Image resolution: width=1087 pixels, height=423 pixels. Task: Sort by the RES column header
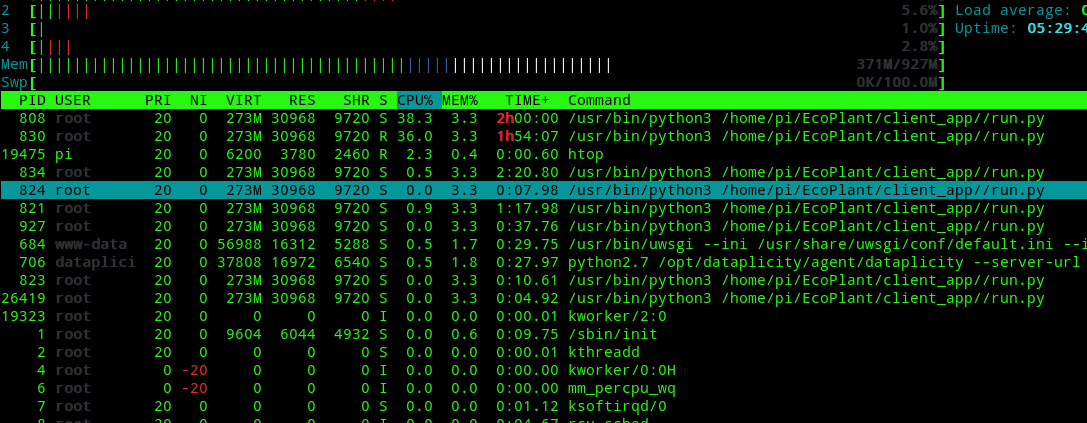pyautogui.click(x=302, y=100)
